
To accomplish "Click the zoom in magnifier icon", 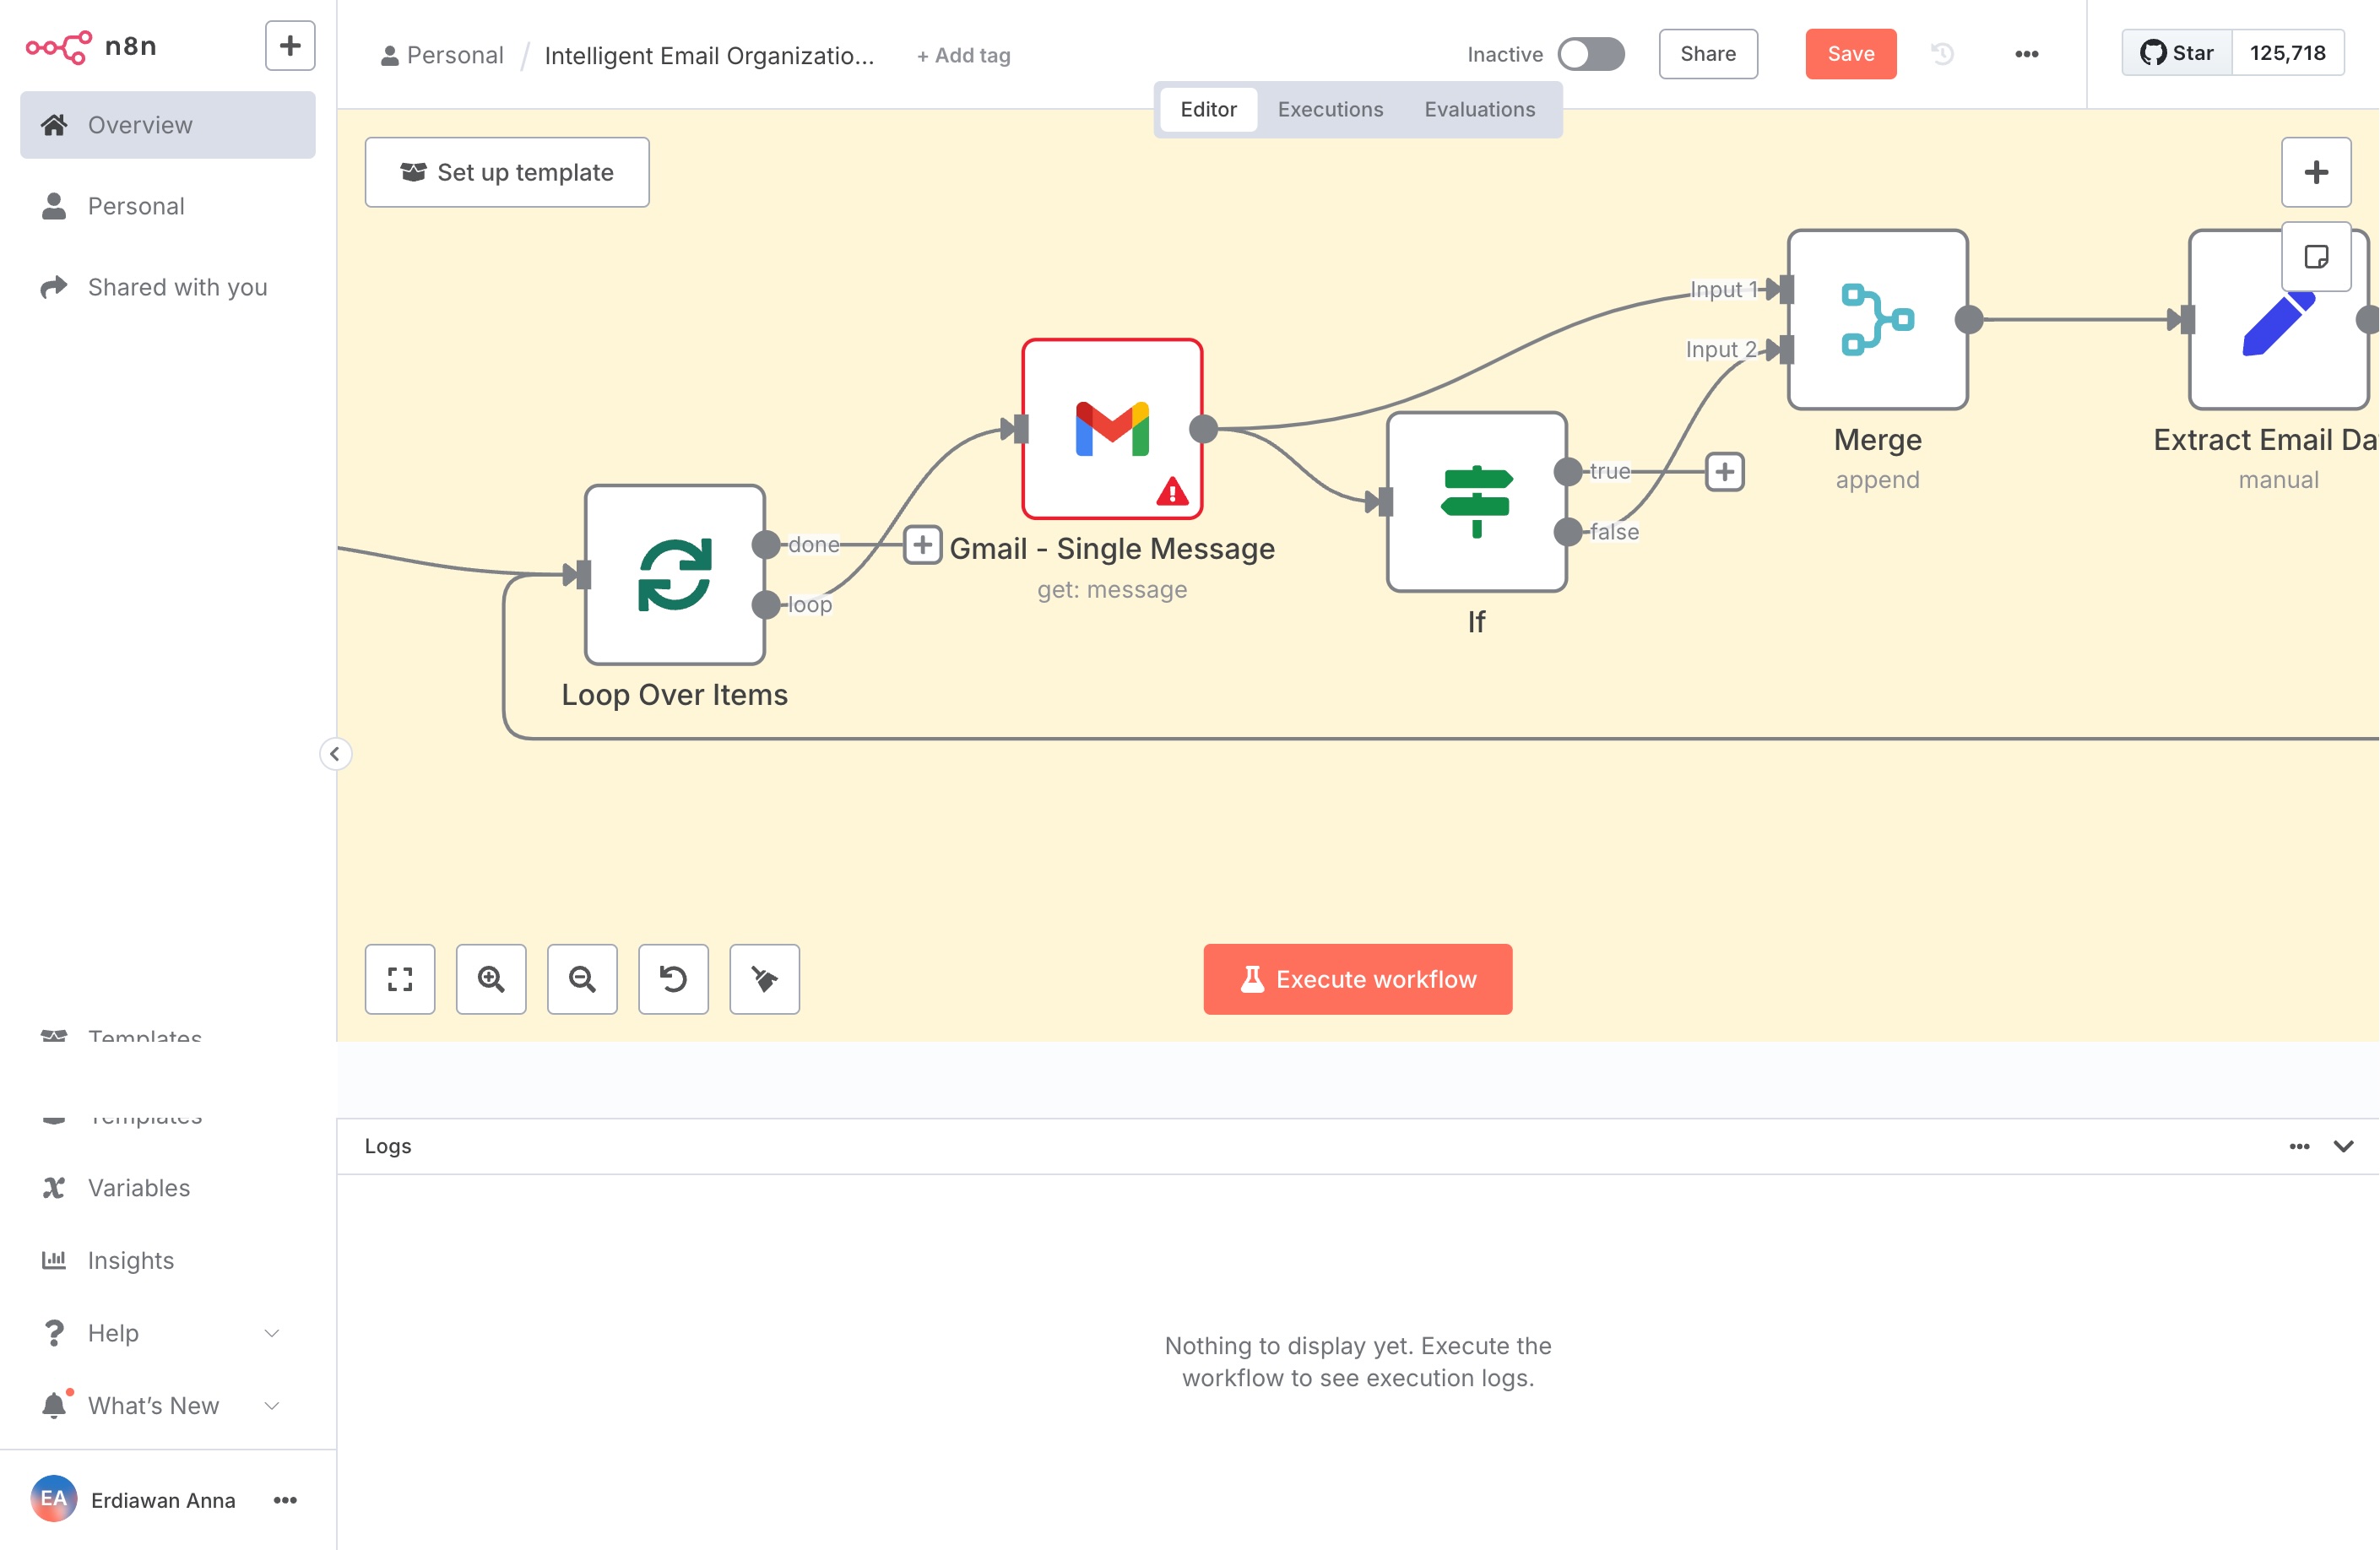I will pos(491,979).
